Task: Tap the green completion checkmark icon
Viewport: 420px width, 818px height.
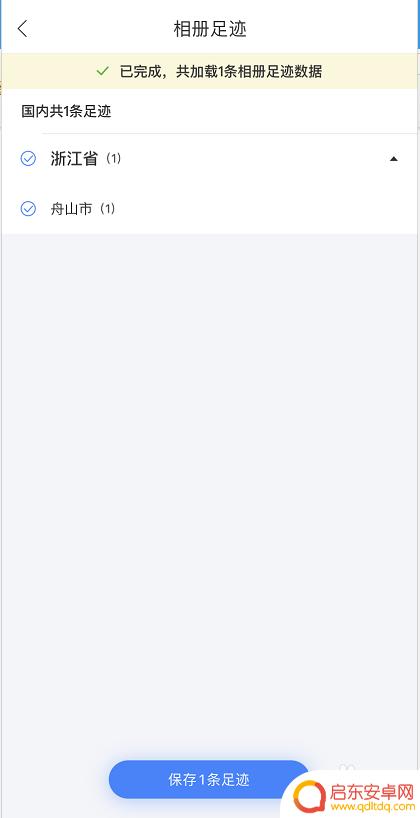Action: click(x=103, y=71)
